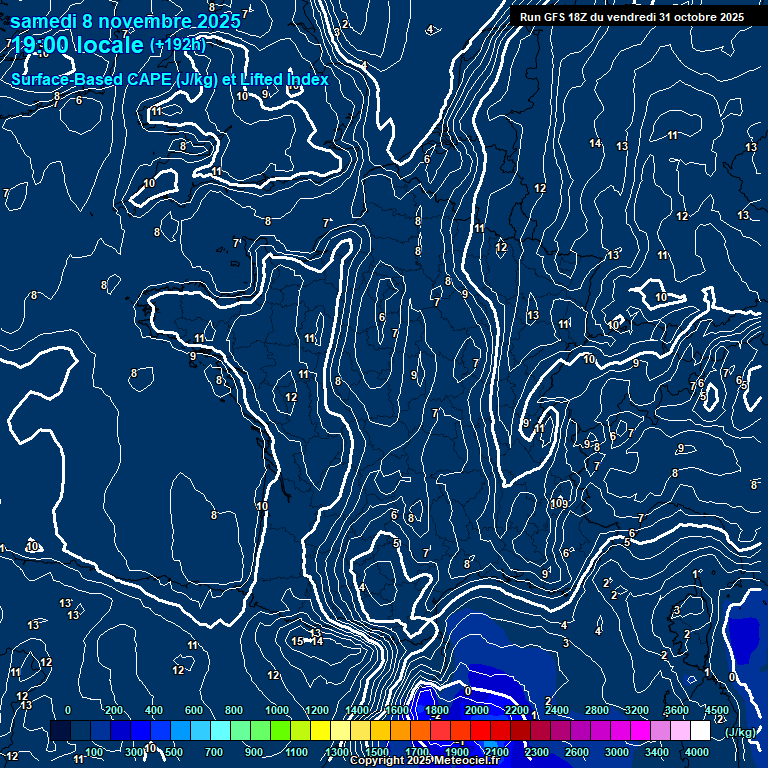Click legend value '400'

coord(154,710)
